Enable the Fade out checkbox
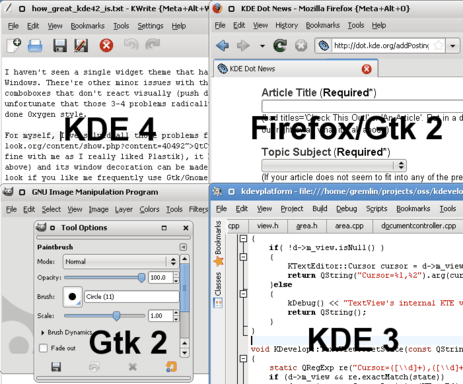This screenshot has height=384, width=463. click(x=43, y=348)
